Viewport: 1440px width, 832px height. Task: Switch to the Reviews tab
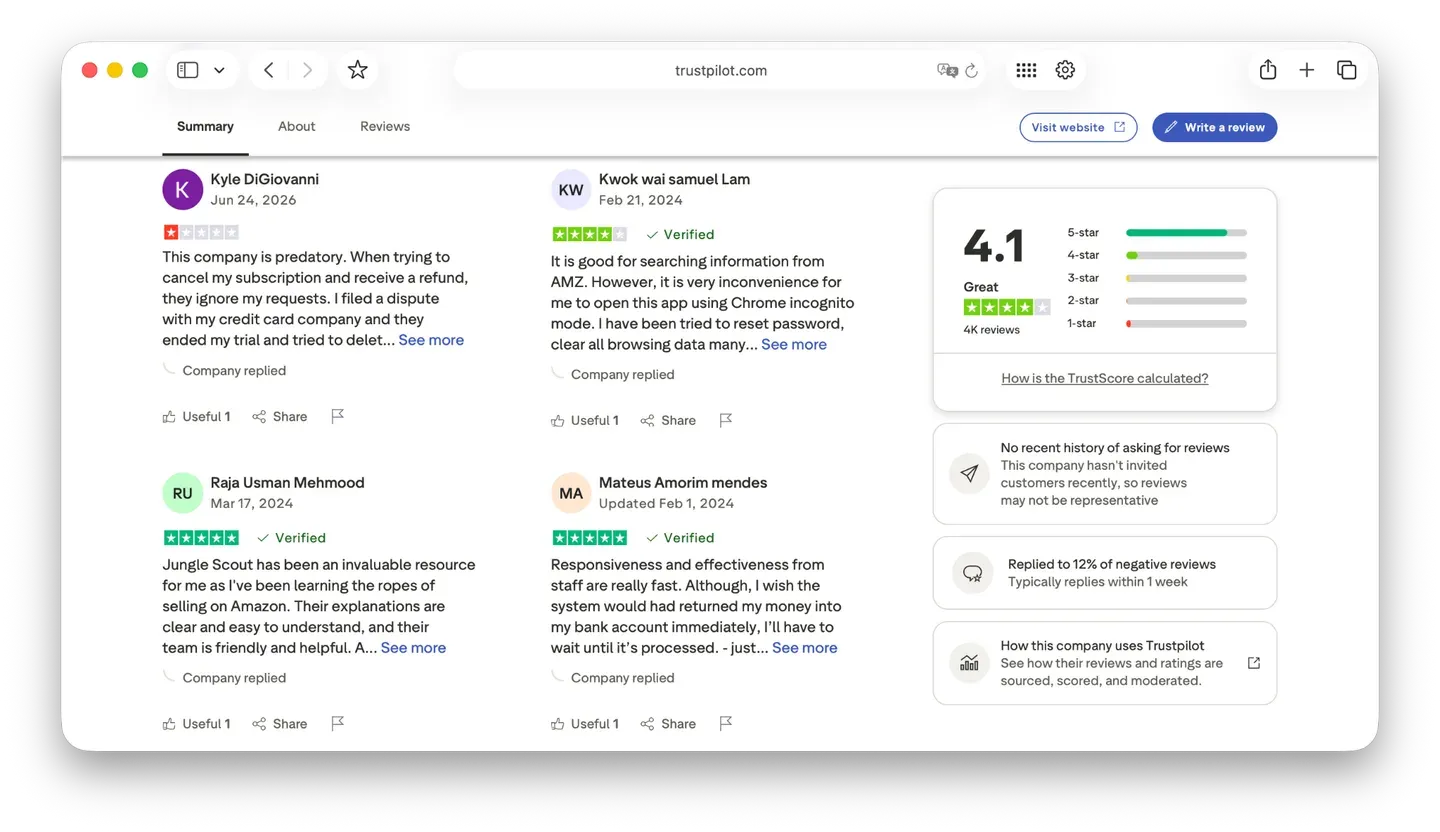385,127
